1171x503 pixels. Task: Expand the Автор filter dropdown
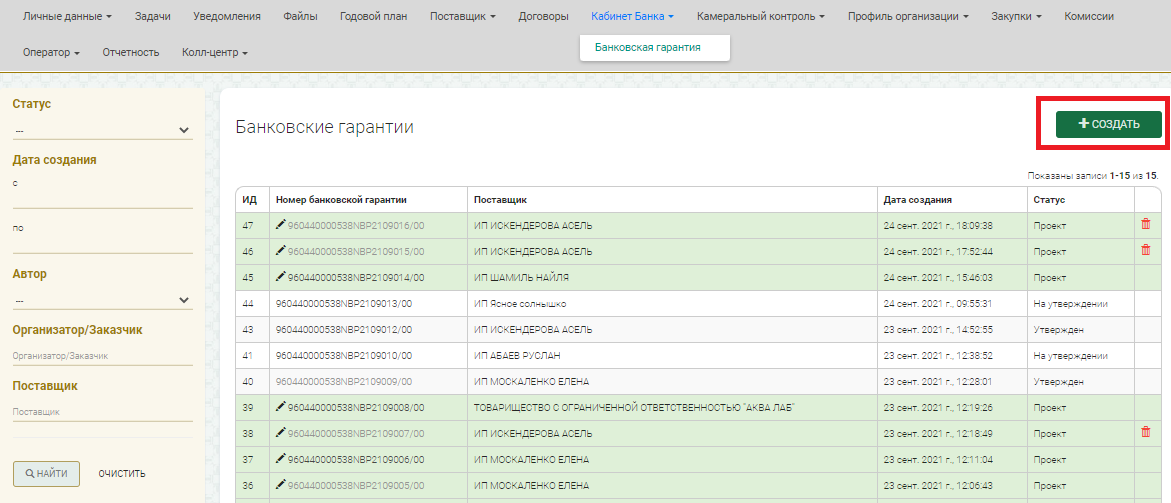102,300
